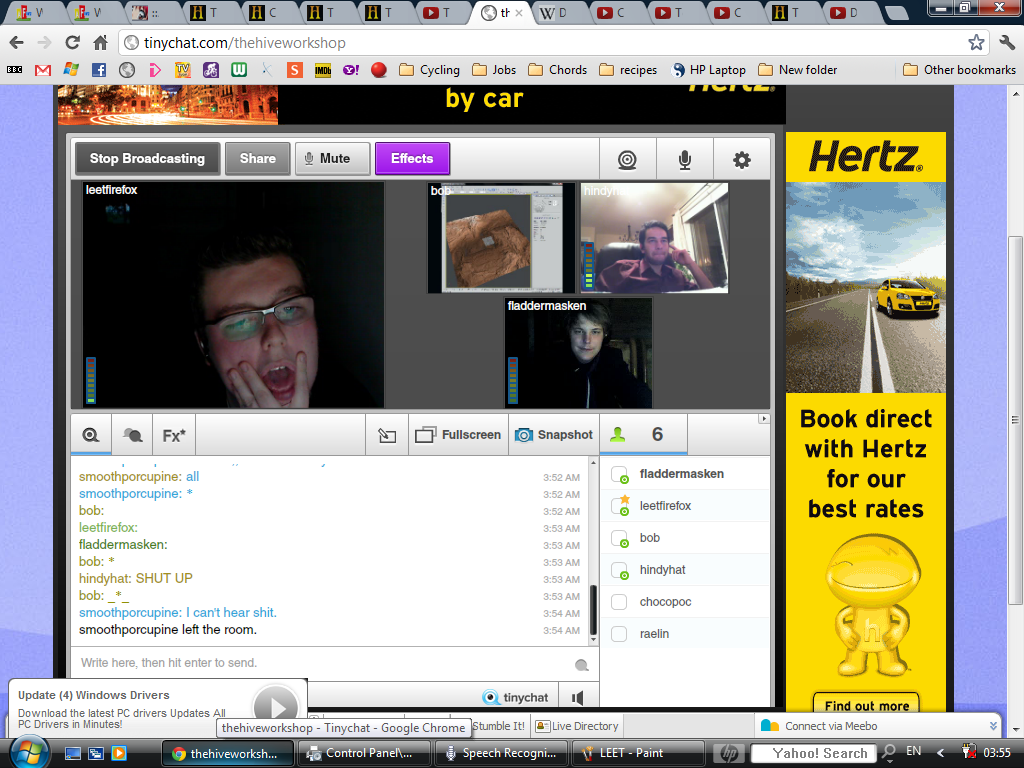The height and width of the screenshot is (768, 1024).
Task: Open new browser tab button
Action: coord(896,12)
